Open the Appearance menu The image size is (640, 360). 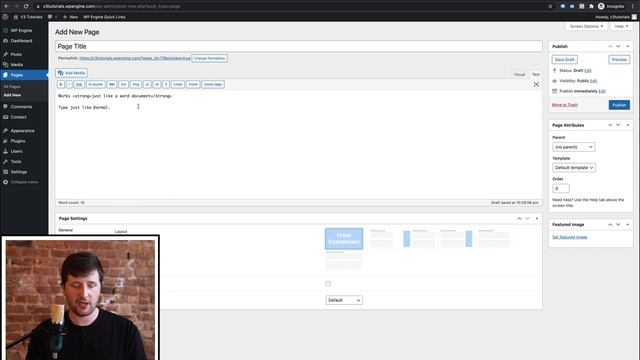pyautogui.click(x=22, y=131)
